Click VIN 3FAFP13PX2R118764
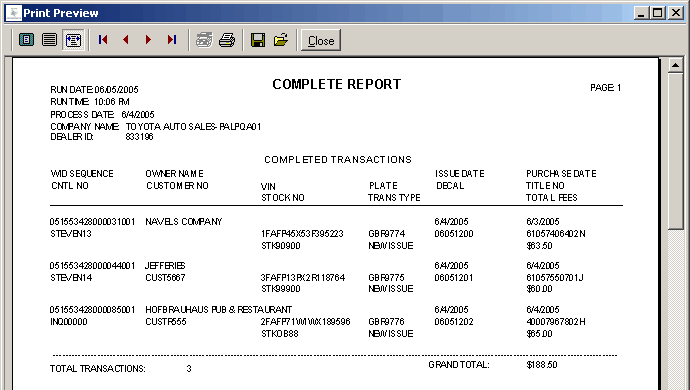 pos(303,278)
